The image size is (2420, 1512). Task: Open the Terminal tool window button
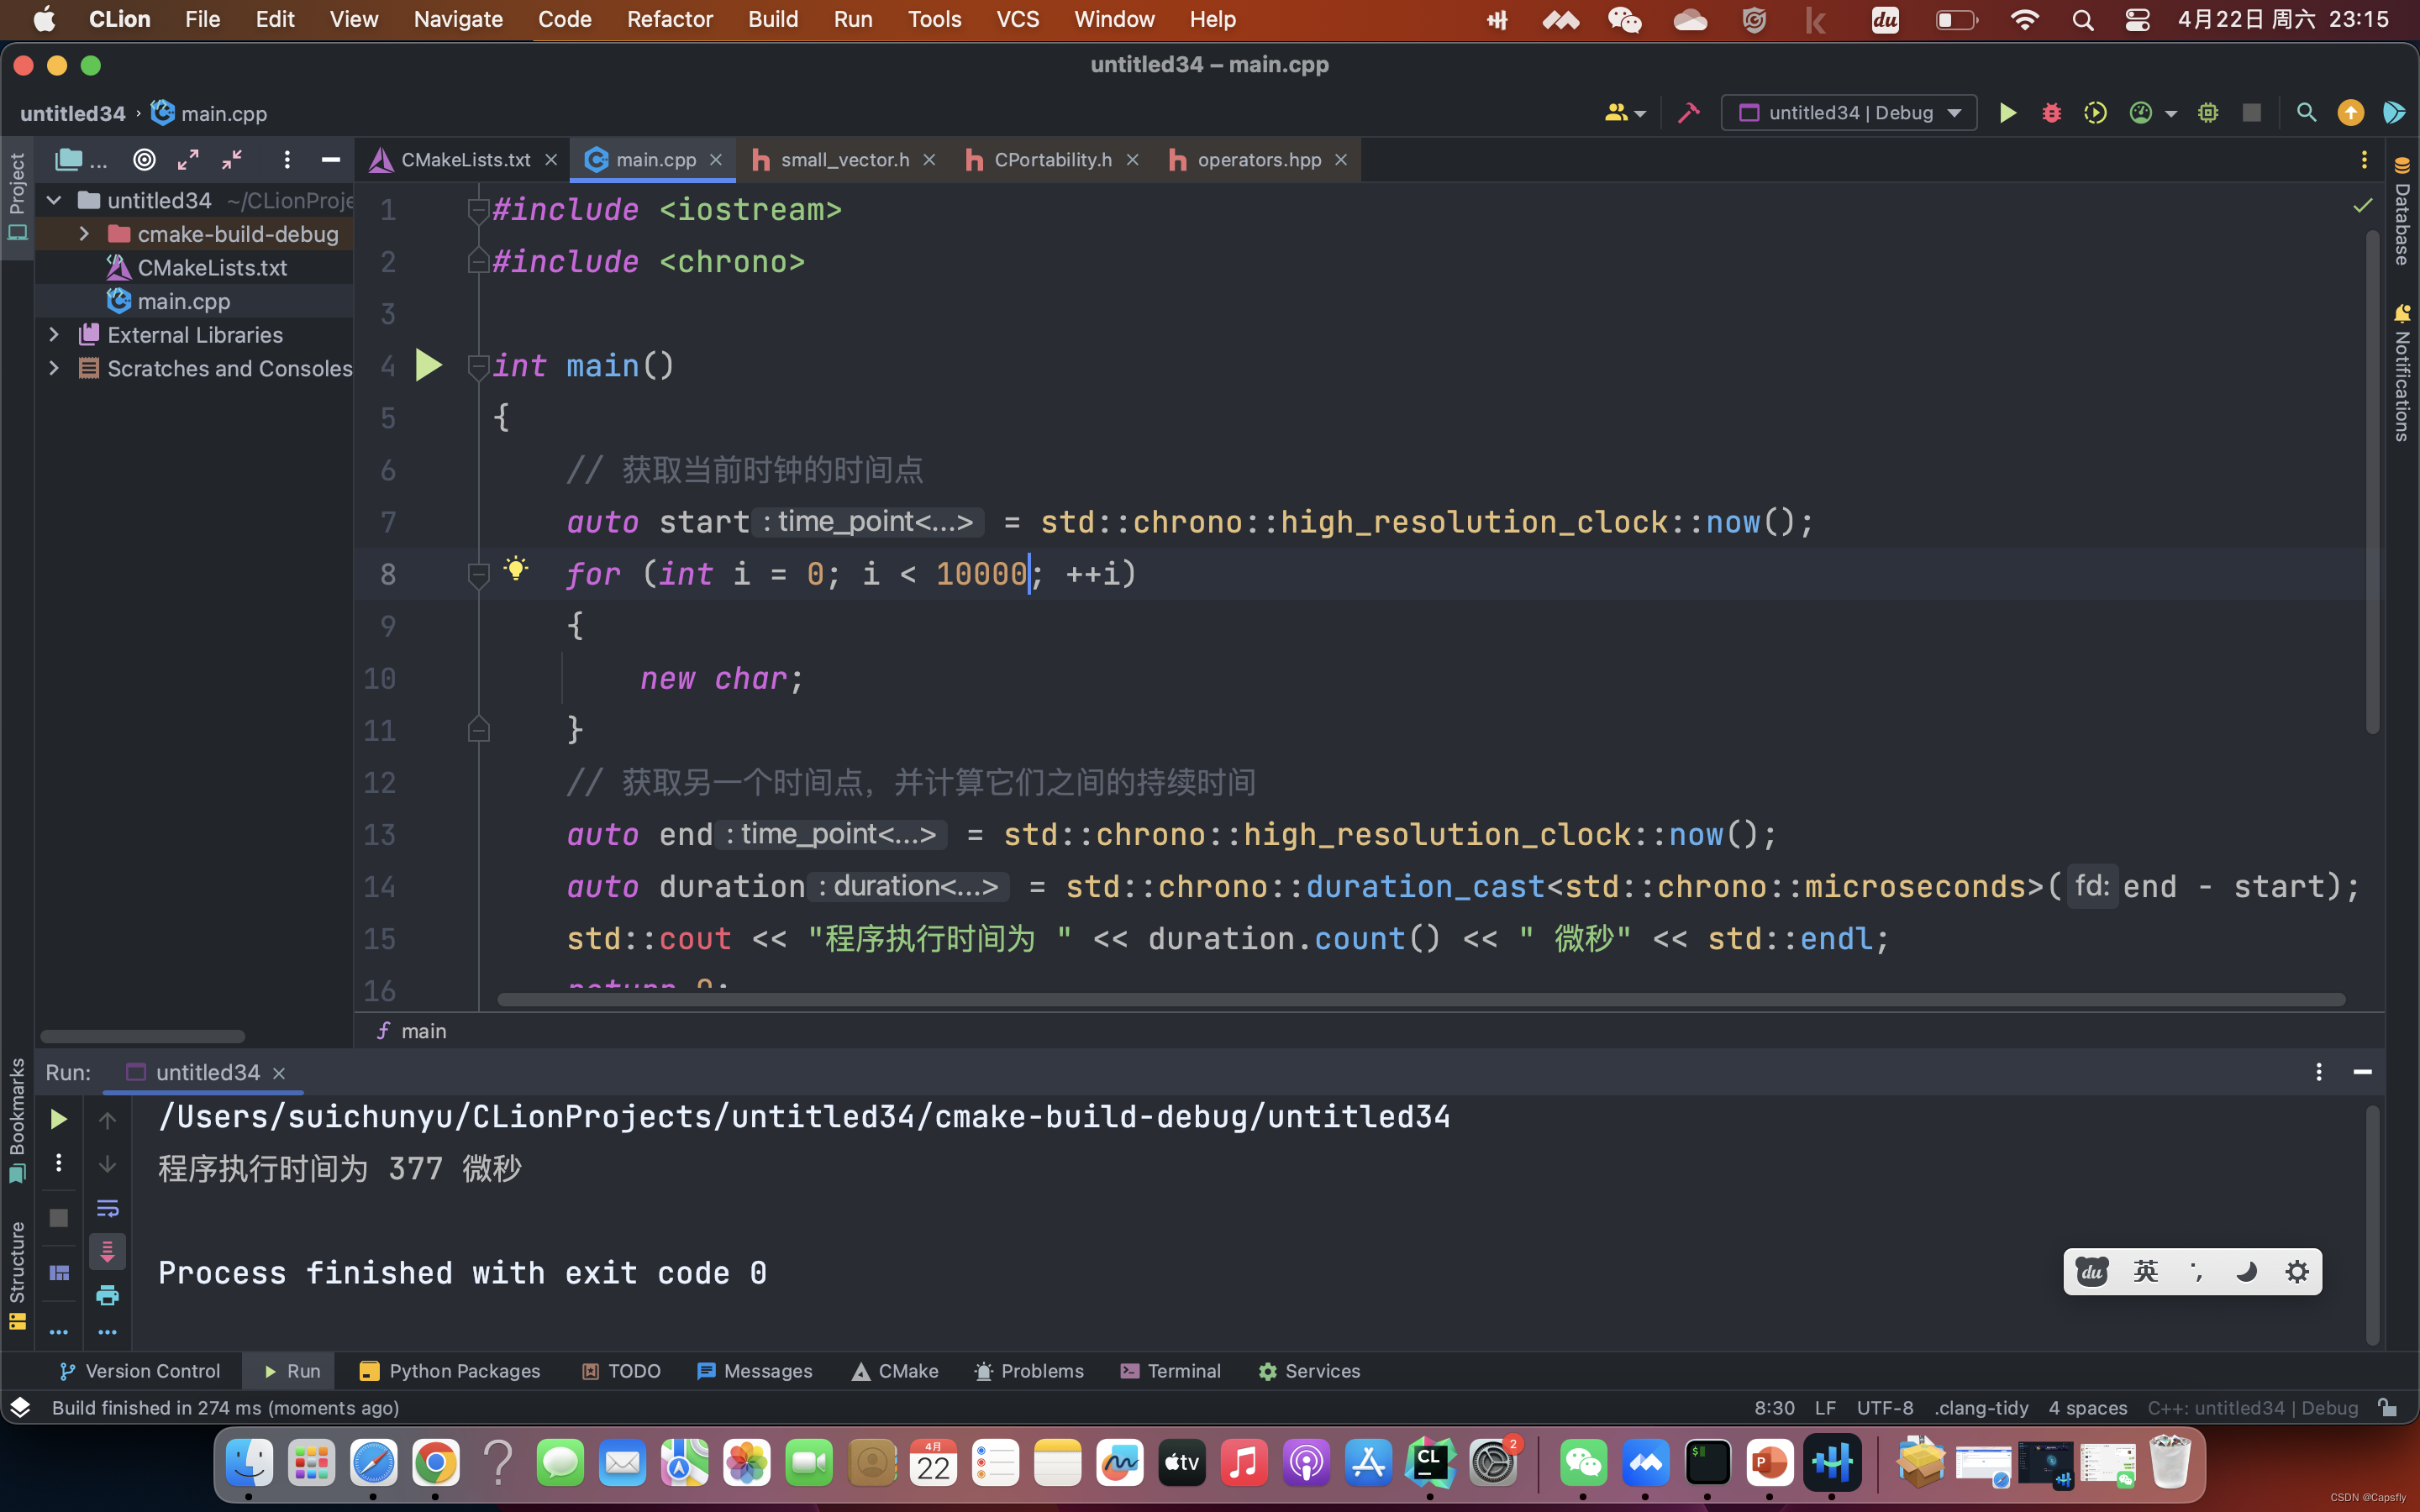(1171, 1371)
